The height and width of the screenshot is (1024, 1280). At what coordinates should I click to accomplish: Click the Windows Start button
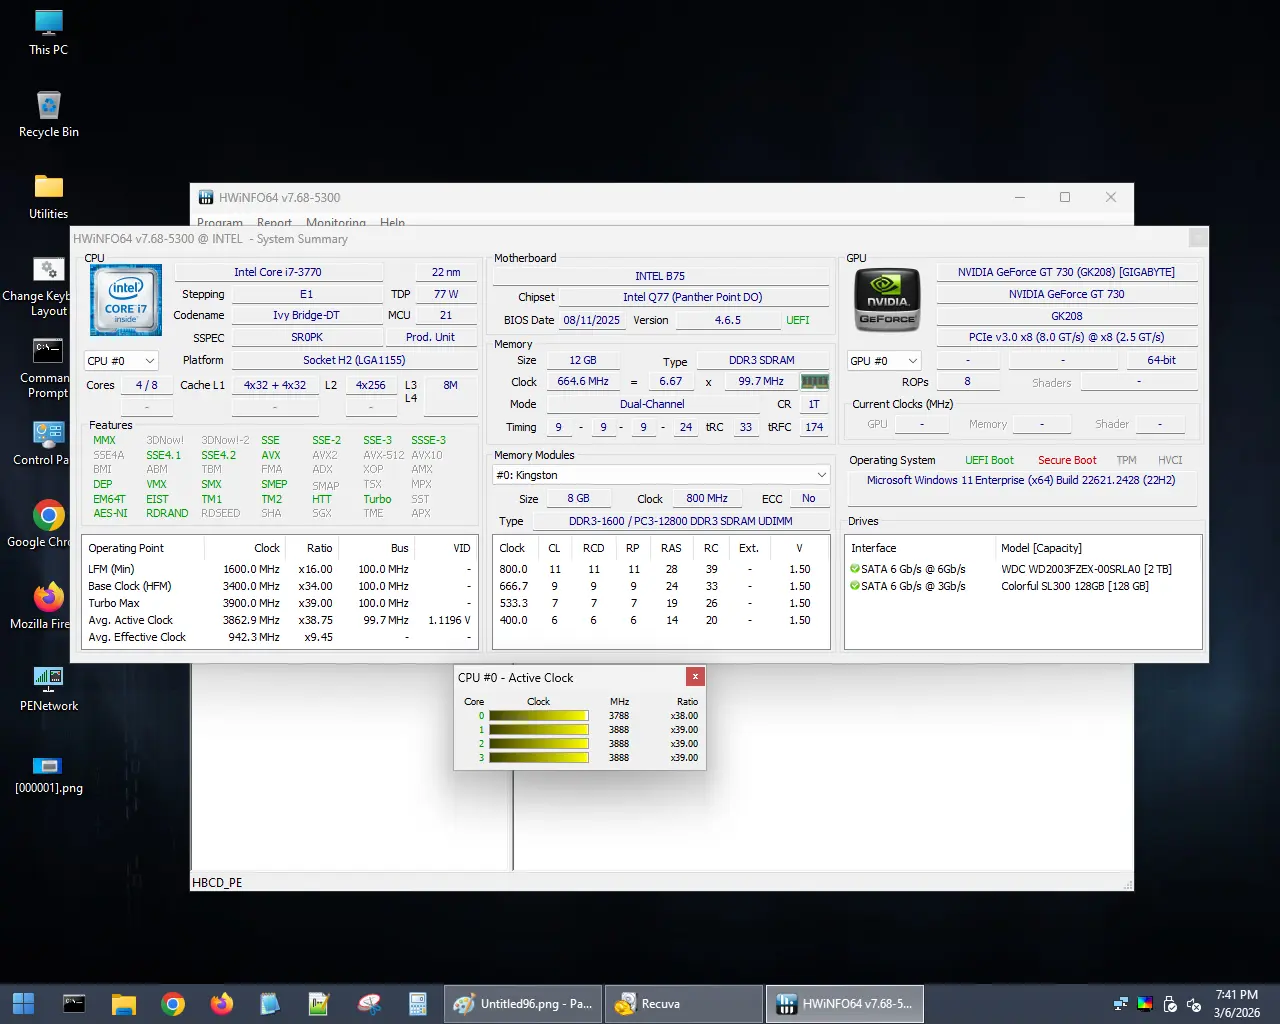tap(24, 1004)
